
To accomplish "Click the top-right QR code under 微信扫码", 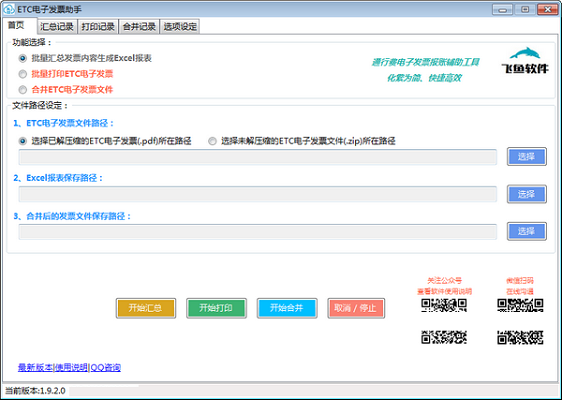I will pos(520,305).
